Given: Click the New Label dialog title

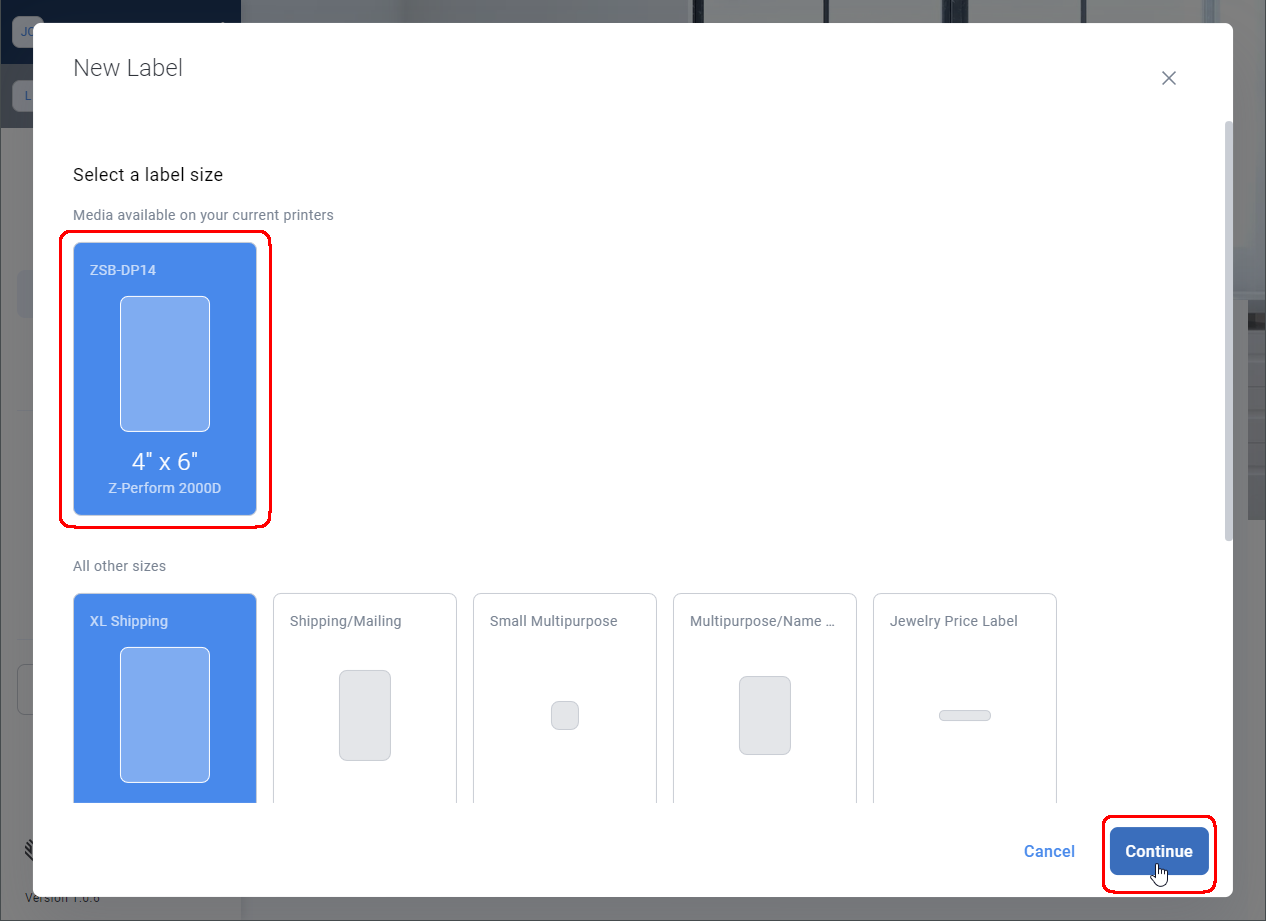Looking at the screenshot, I should coord(127,68).
